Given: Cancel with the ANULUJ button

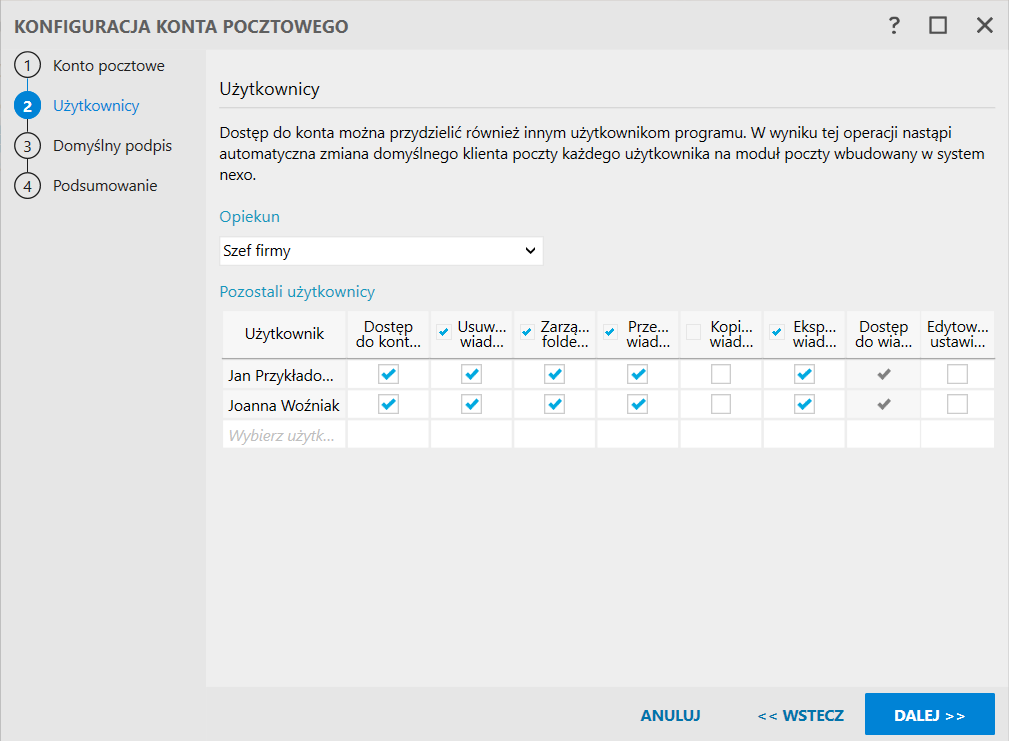Looking at the screenshot, I should 670,716.
